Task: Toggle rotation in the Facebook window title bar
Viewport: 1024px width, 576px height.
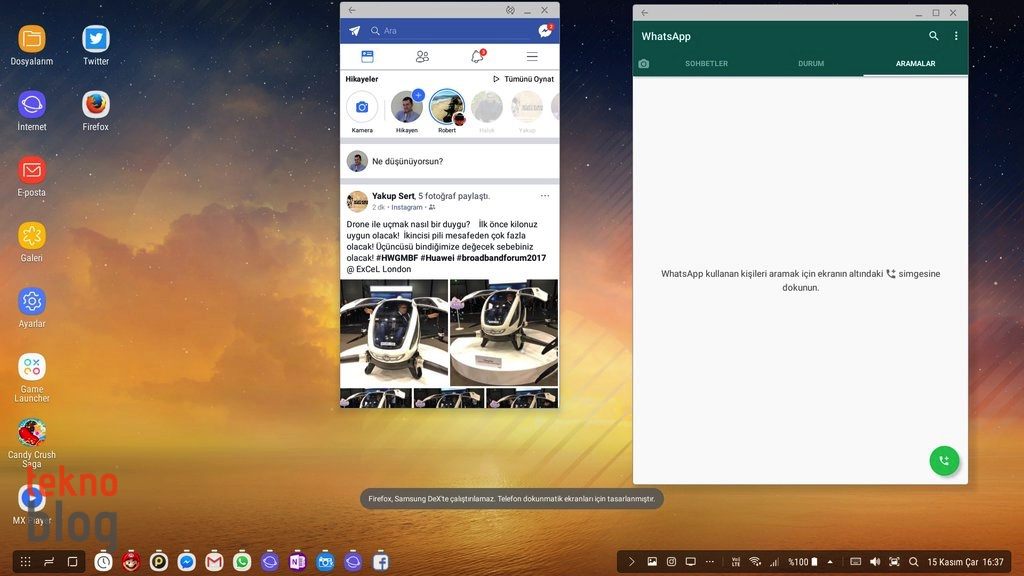Action: point(510,10)
